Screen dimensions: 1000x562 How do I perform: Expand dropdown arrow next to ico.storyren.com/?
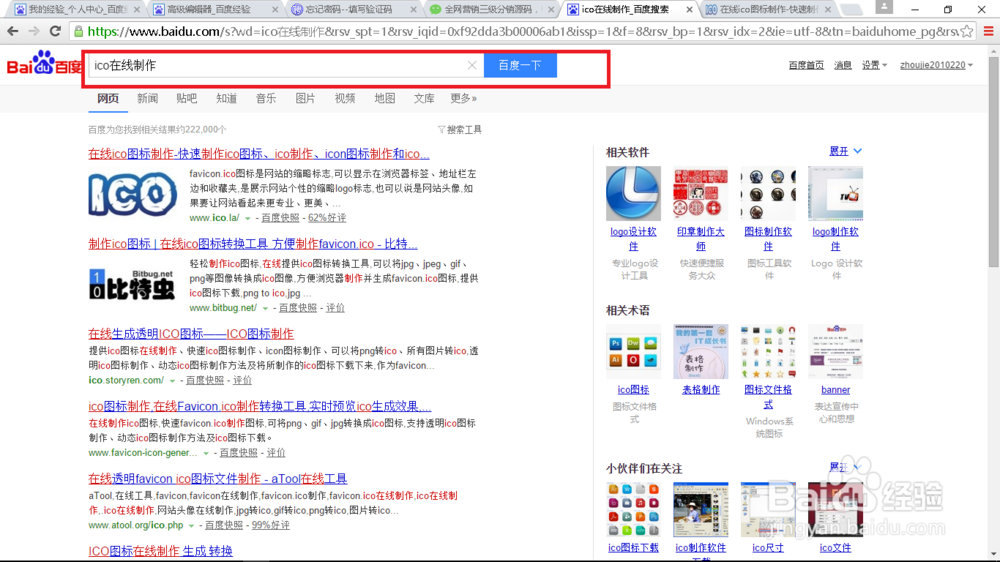[172, 381]
